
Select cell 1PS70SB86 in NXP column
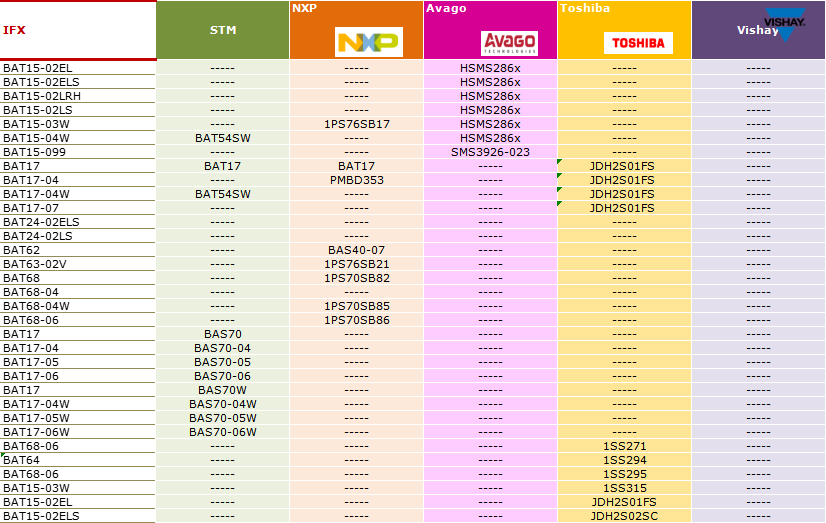point(357,320)
